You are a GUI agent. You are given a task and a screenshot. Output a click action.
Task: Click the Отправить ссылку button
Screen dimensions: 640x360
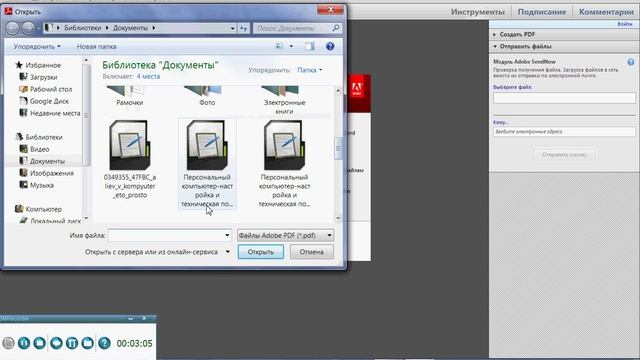(564, 155)
